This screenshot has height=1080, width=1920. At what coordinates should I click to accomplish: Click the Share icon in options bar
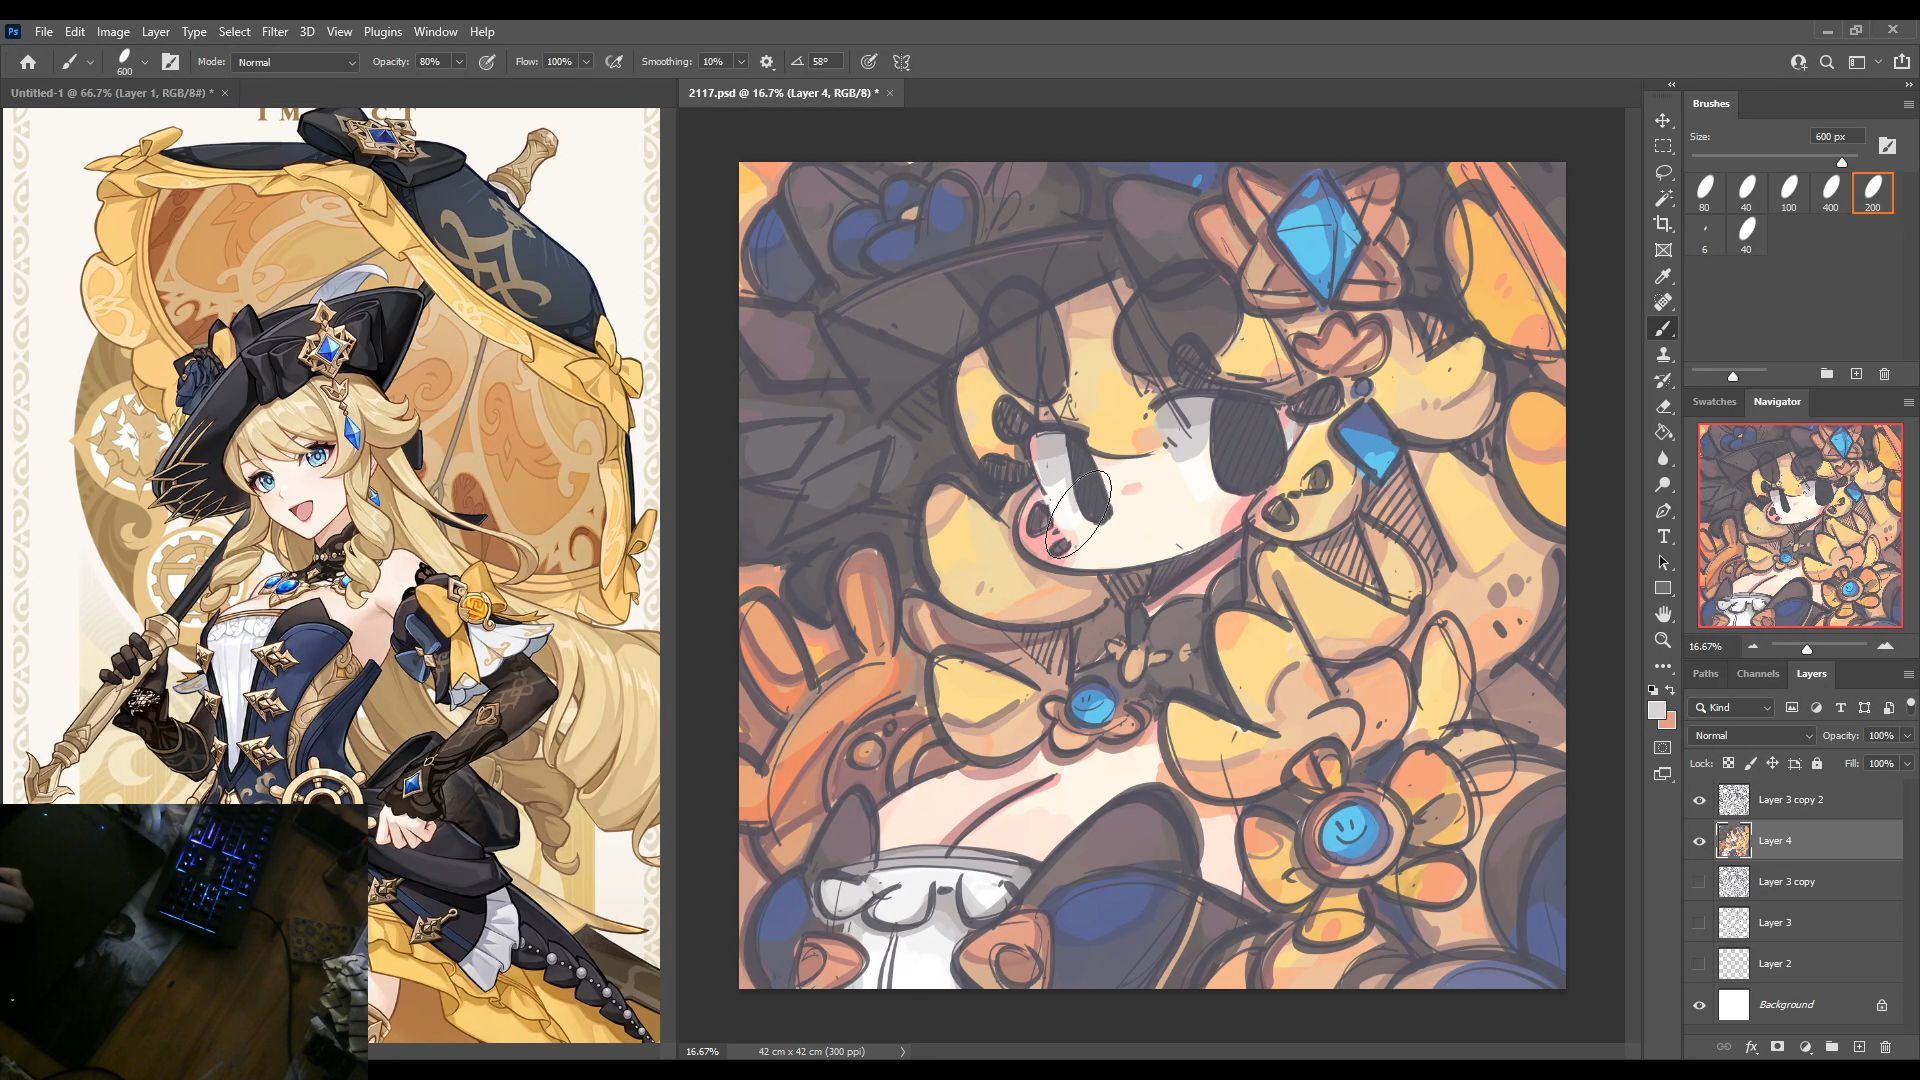click(1902, 62)
